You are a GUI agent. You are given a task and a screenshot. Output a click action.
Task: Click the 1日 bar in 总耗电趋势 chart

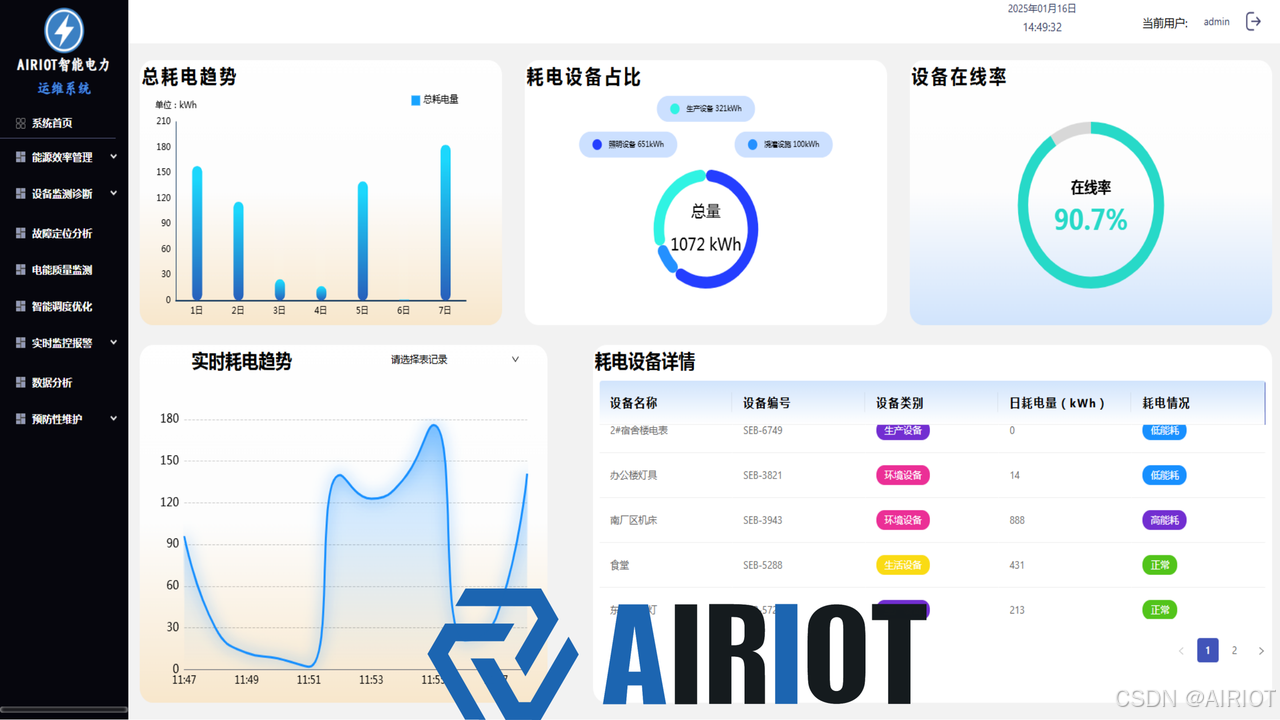197,233
